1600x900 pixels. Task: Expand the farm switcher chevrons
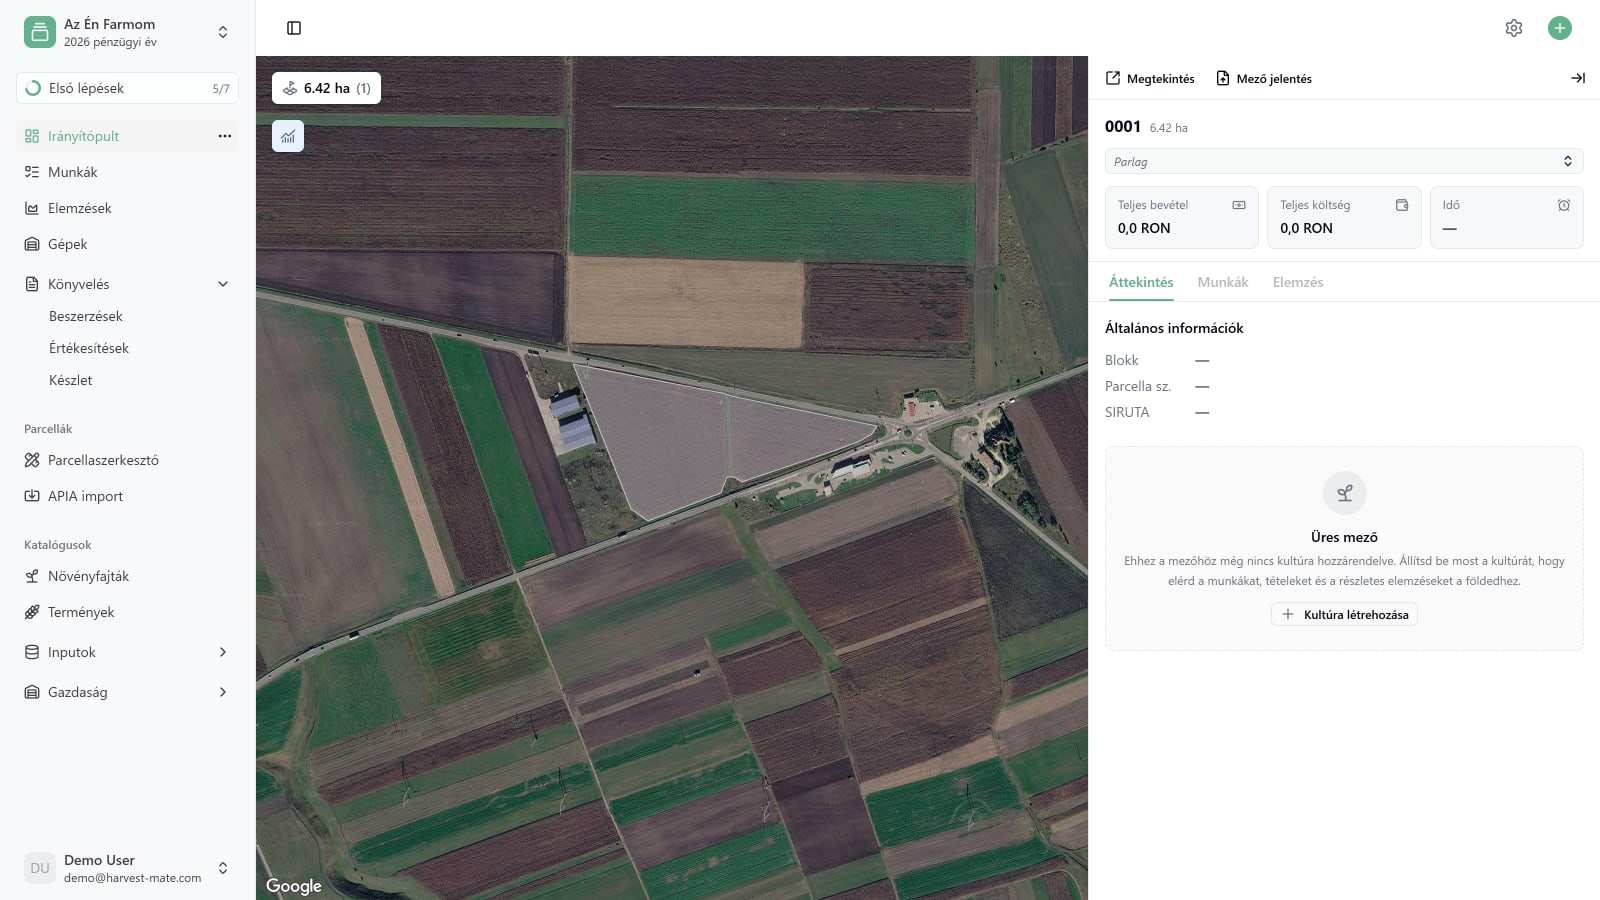tap(223, 32)
